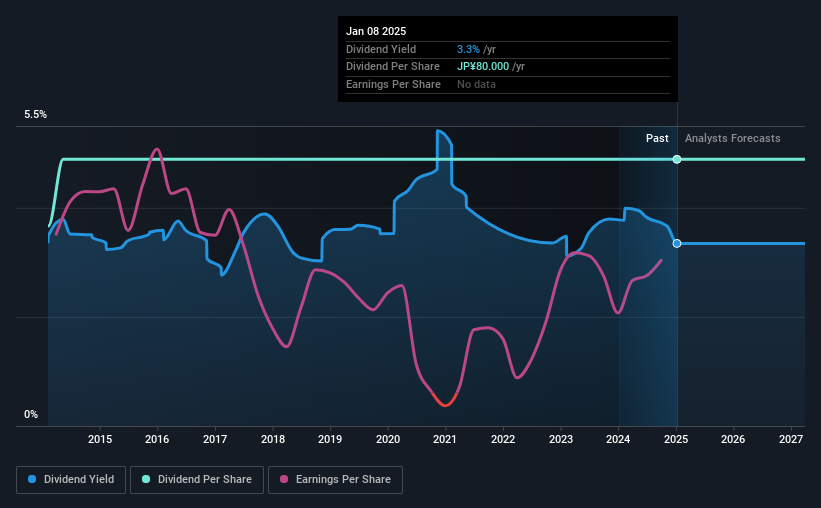Image resolution: width=821 pixels, height=508 pixels.
Task: Click the 2024 x-axis year label
Action: click(x=618, y=439)
